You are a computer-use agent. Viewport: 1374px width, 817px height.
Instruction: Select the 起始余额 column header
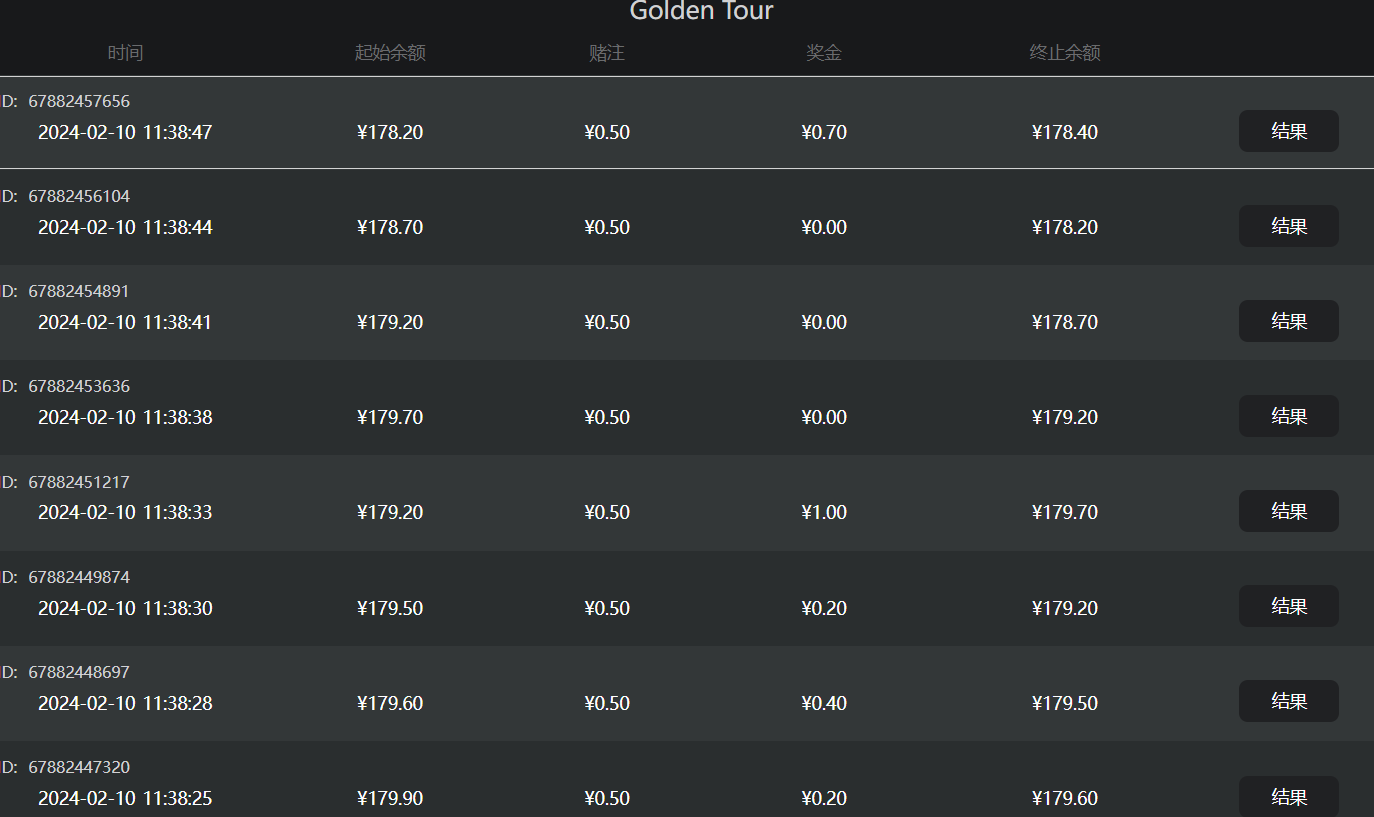pos(390,53)
